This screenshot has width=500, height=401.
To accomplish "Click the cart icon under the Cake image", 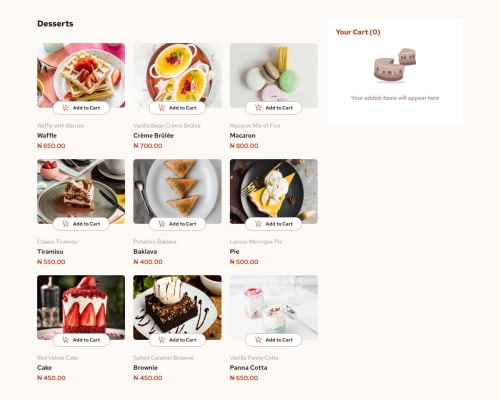I will pyautogui.click(x=66, y=340).
